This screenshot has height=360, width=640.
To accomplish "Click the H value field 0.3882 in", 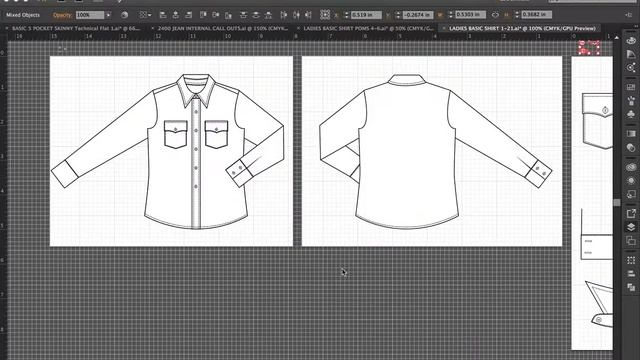I will 537,15.
